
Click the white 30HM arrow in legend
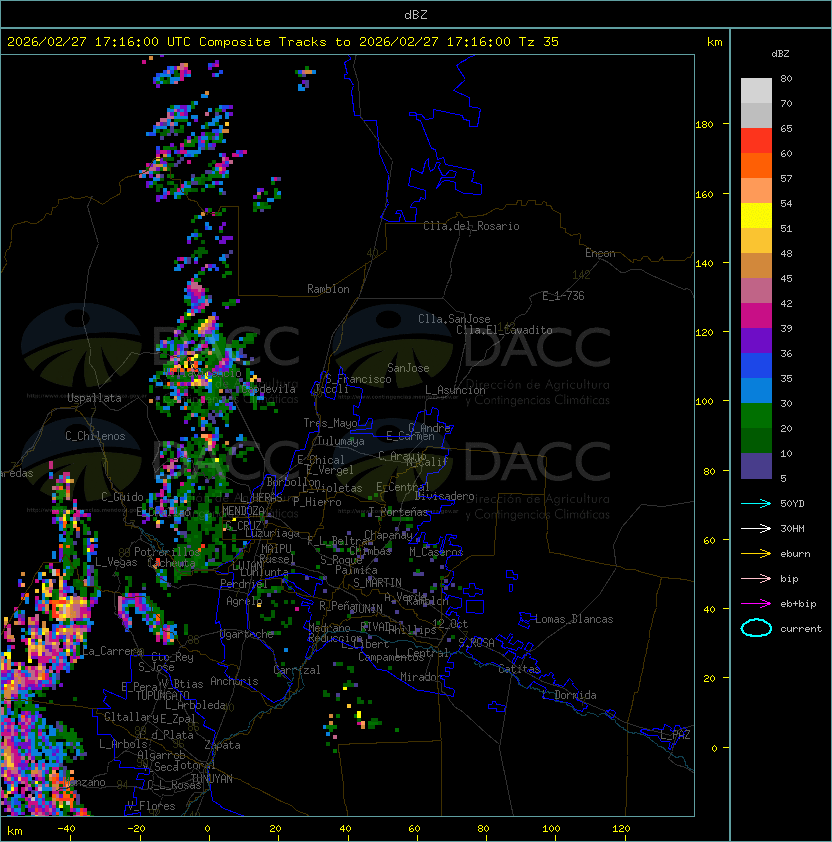coord(756,528)
